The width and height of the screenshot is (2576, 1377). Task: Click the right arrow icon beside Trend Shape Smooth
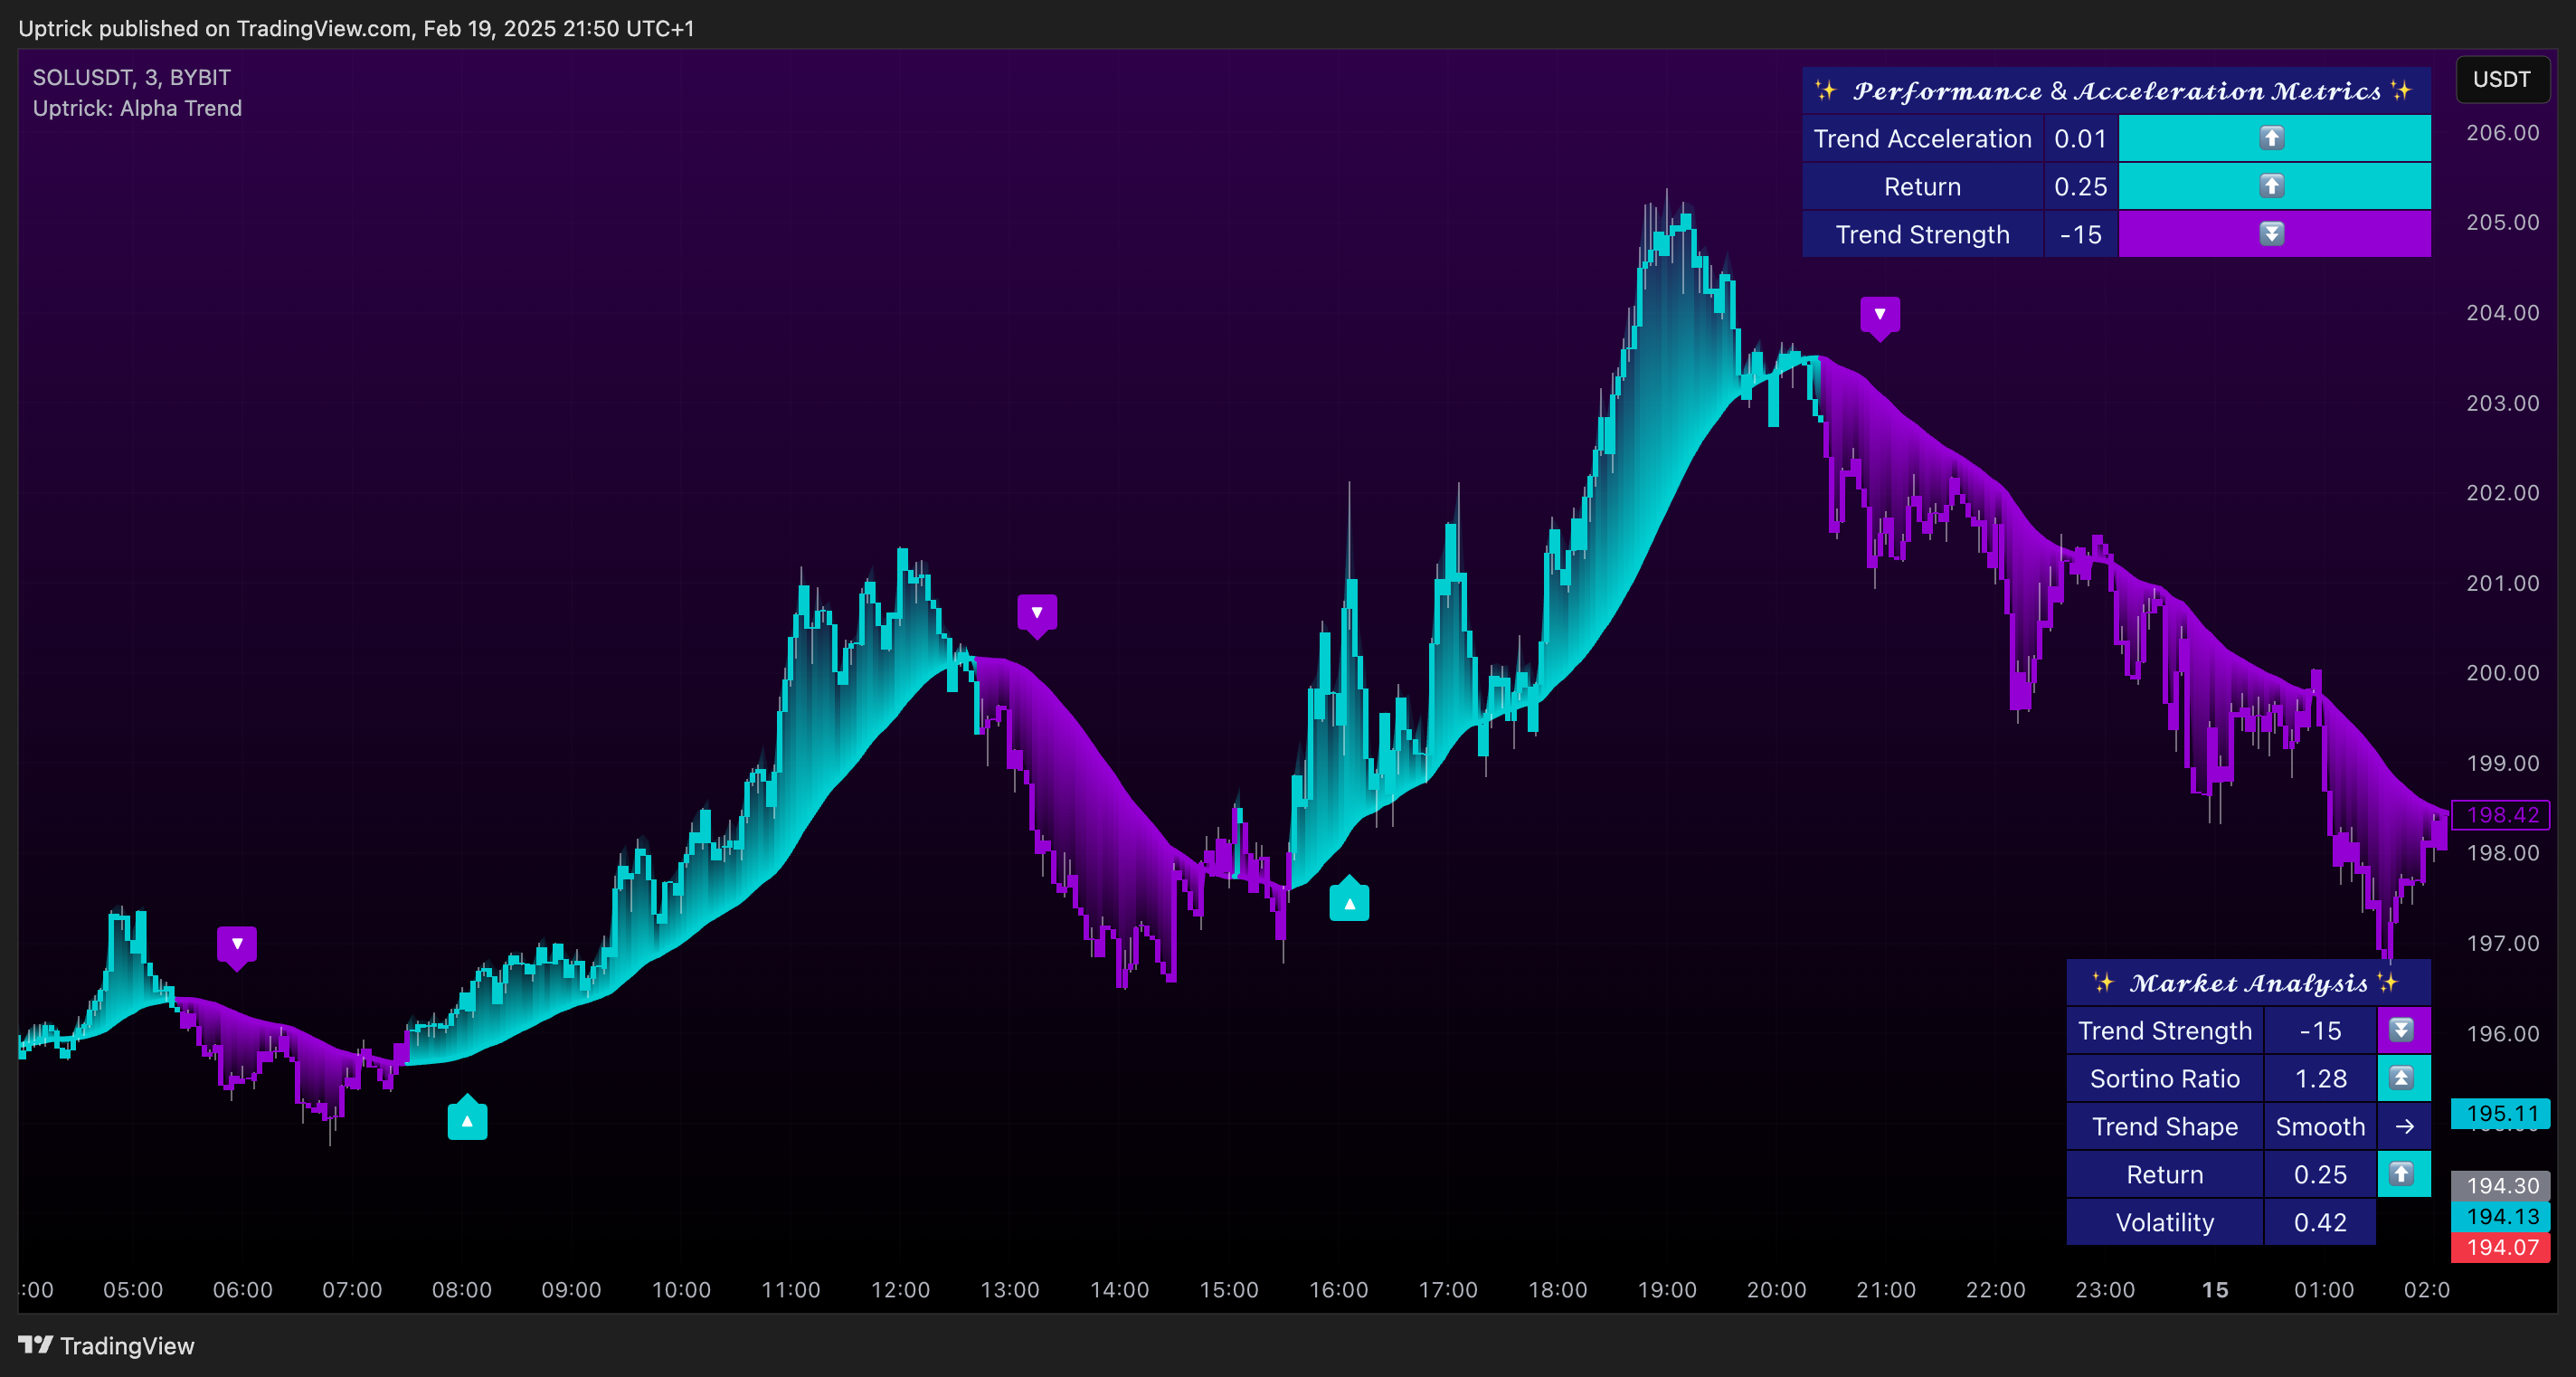pos(2404,1126)
